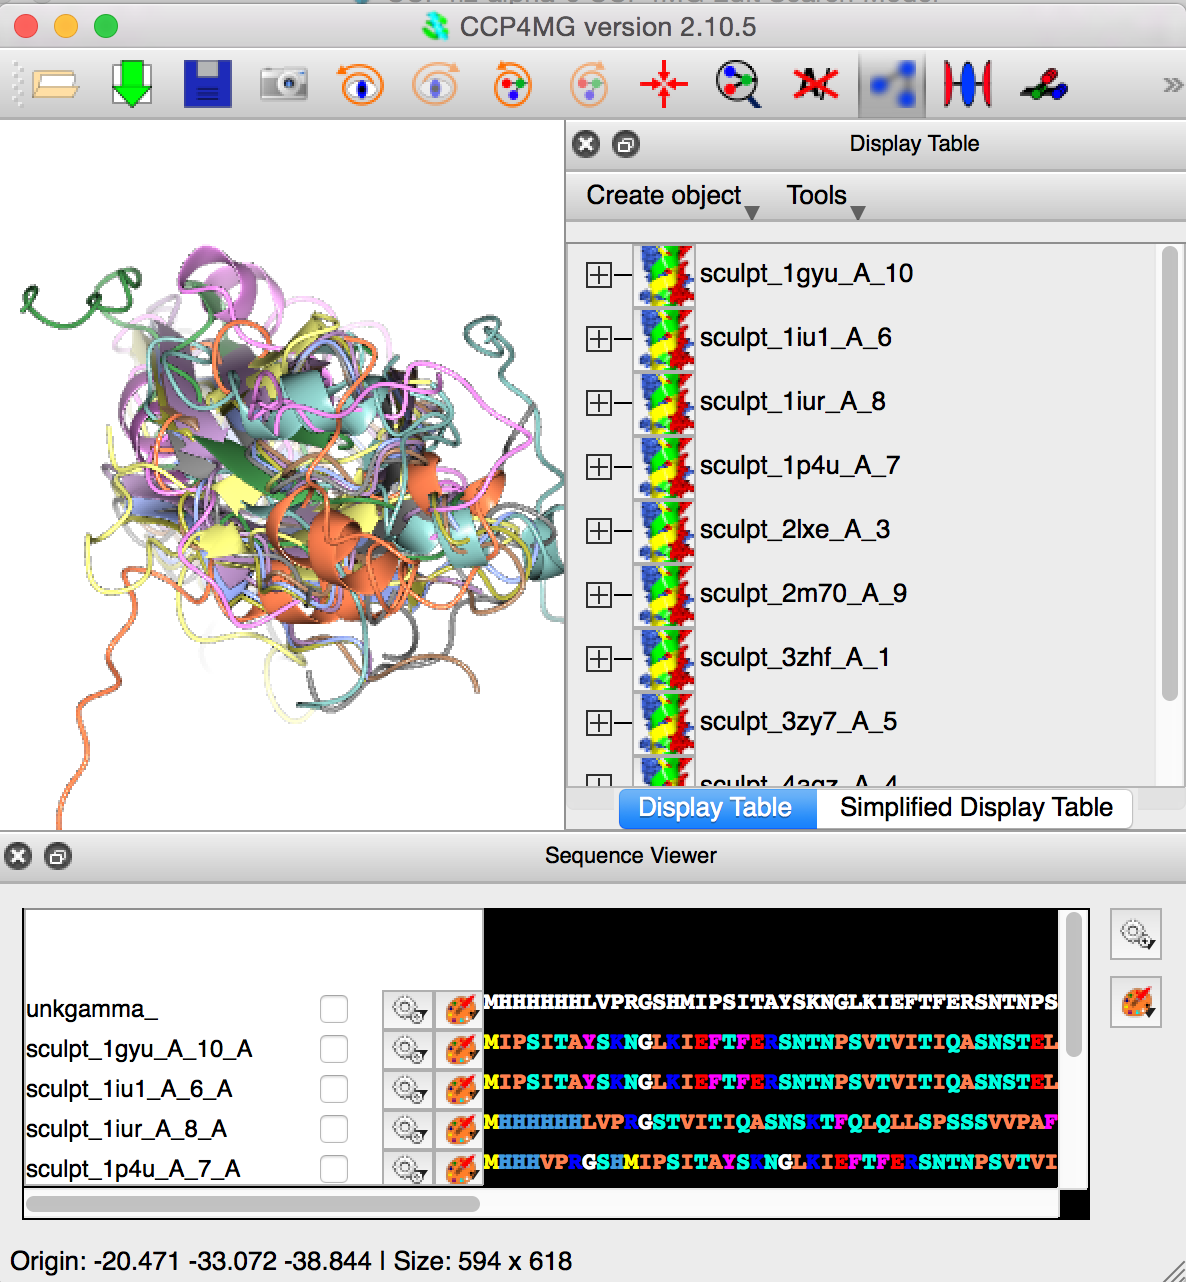The width and height of the screenshot is (1186, 1282).
Task: Check the sculpt_1iur_A_8_A checkbox
Action: coord(334,1129)
